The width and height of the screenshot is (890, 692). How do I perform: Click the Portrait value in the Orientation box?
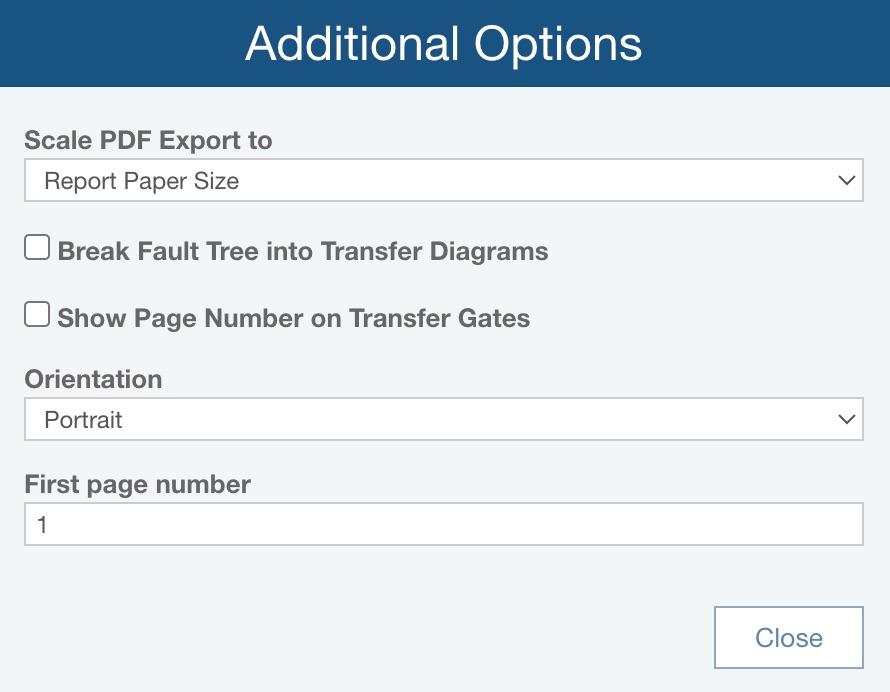tap(84, 420)
